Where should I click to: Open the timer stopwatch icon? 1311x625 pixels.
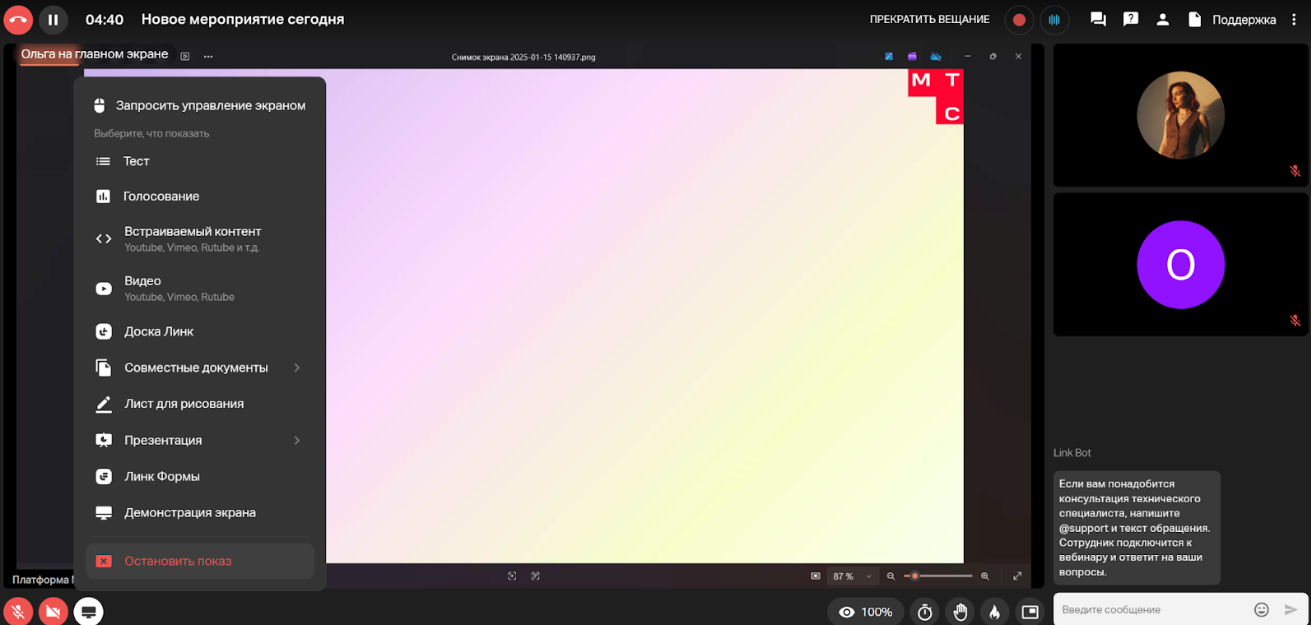925,612
